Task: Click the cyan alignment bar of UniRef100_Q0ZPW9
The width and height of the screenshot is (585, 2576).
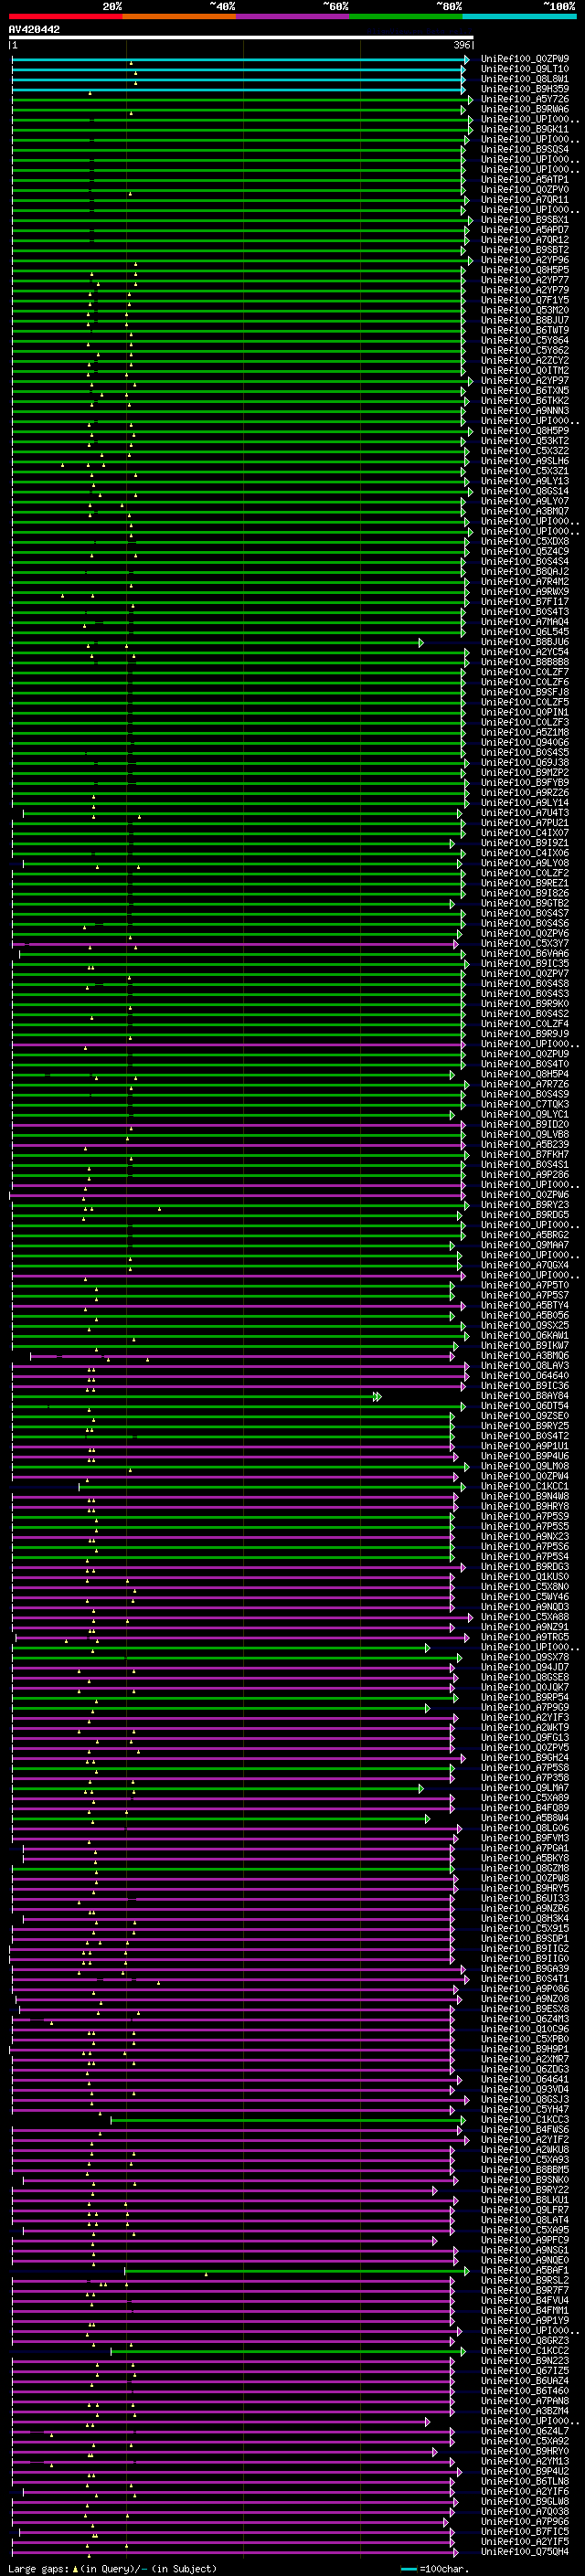Action: [239, 59]
